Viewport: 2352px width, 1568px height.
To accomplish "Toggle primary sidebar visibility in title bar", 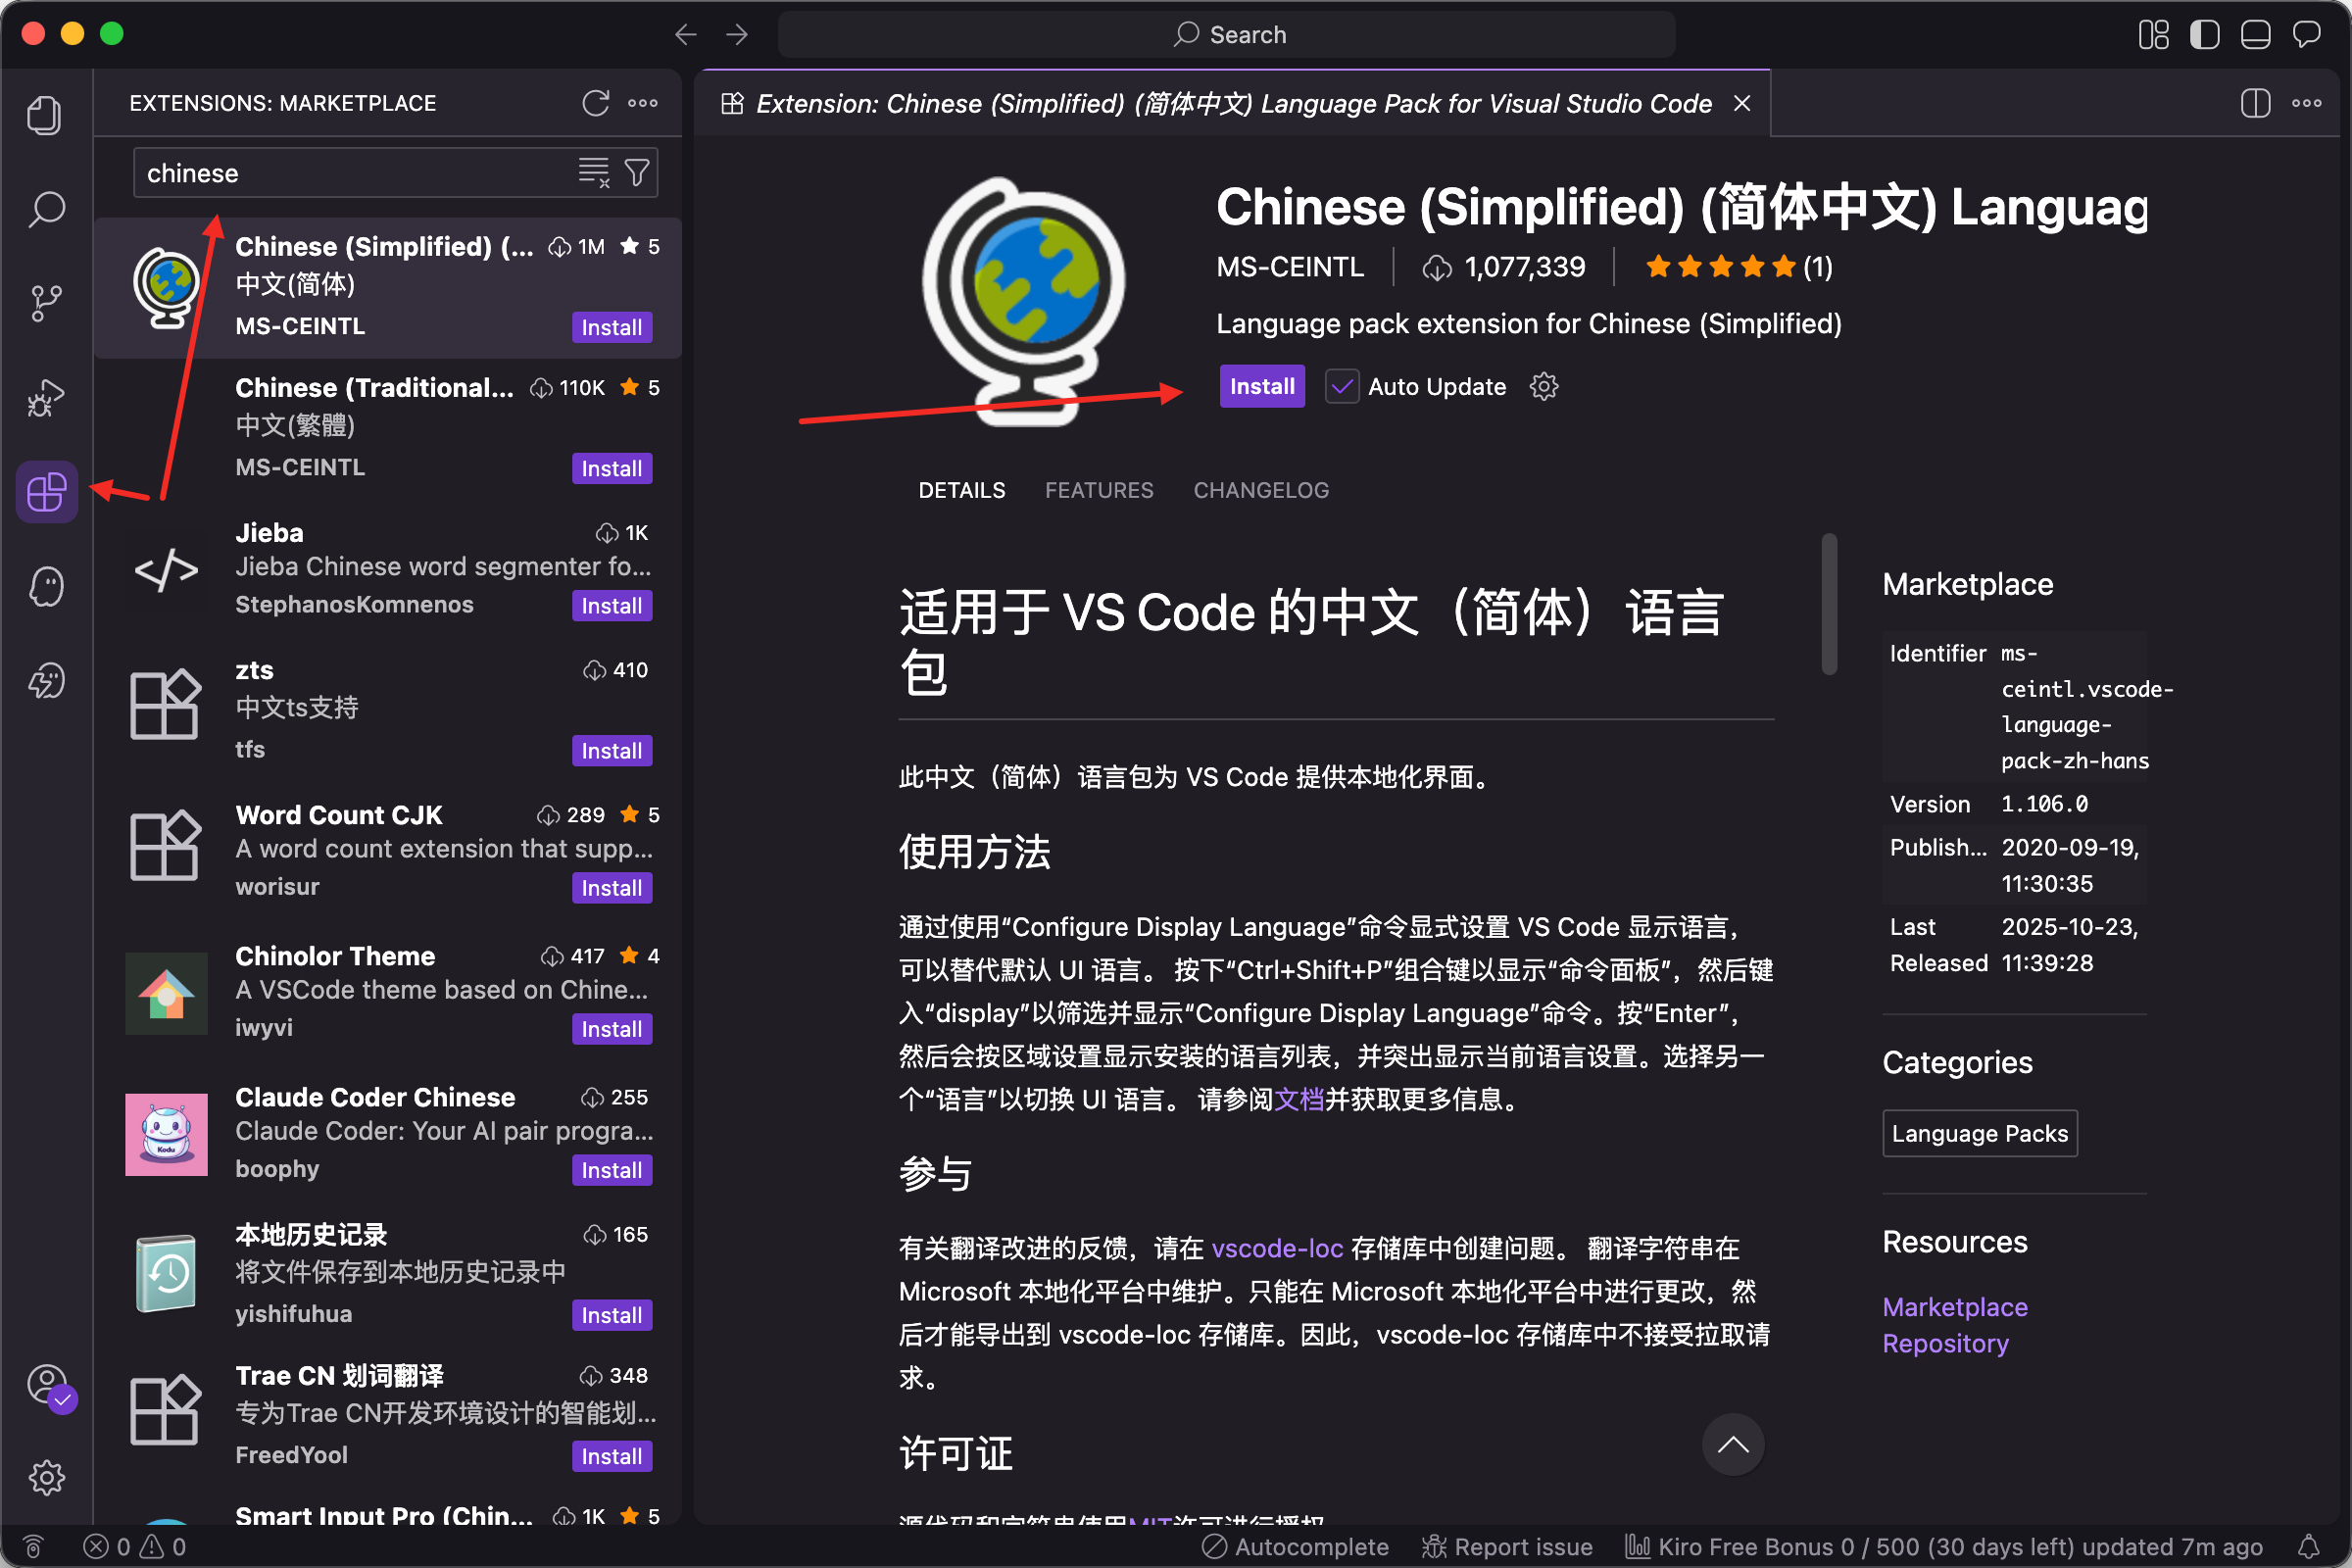I will 2204,35.
